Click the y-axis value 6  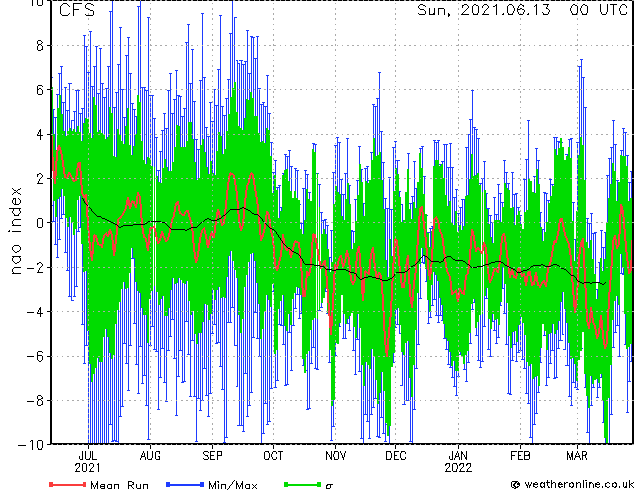click(40, 90)
